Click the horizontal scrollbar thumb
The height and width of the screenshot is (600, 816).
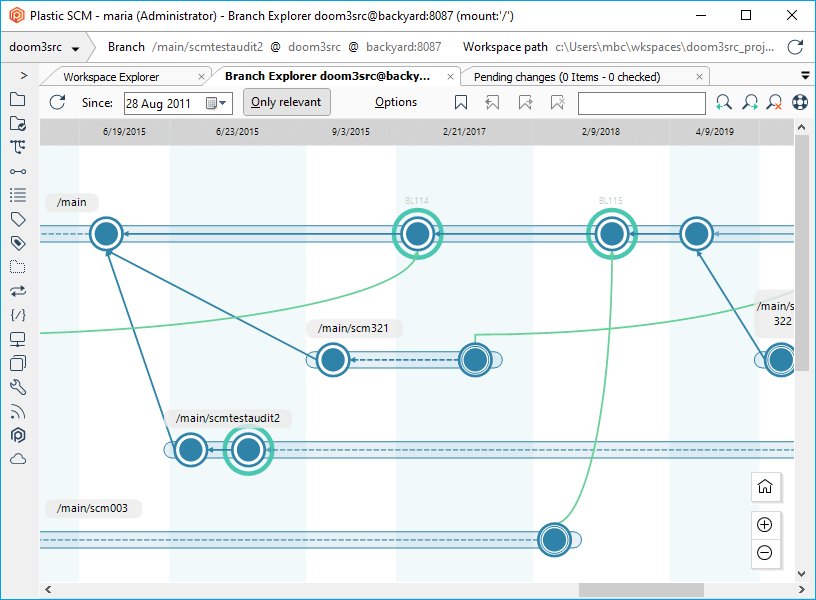(x=640, y=590)
